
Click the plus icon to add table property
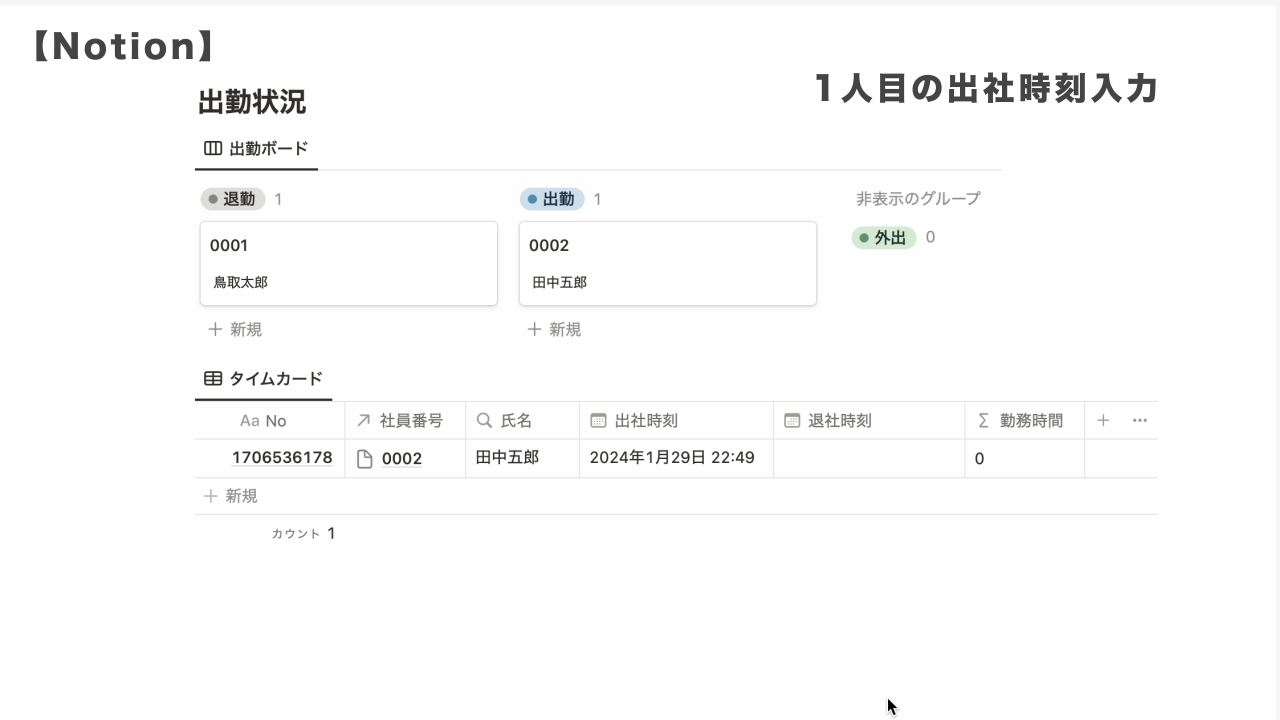[1103, 421]
